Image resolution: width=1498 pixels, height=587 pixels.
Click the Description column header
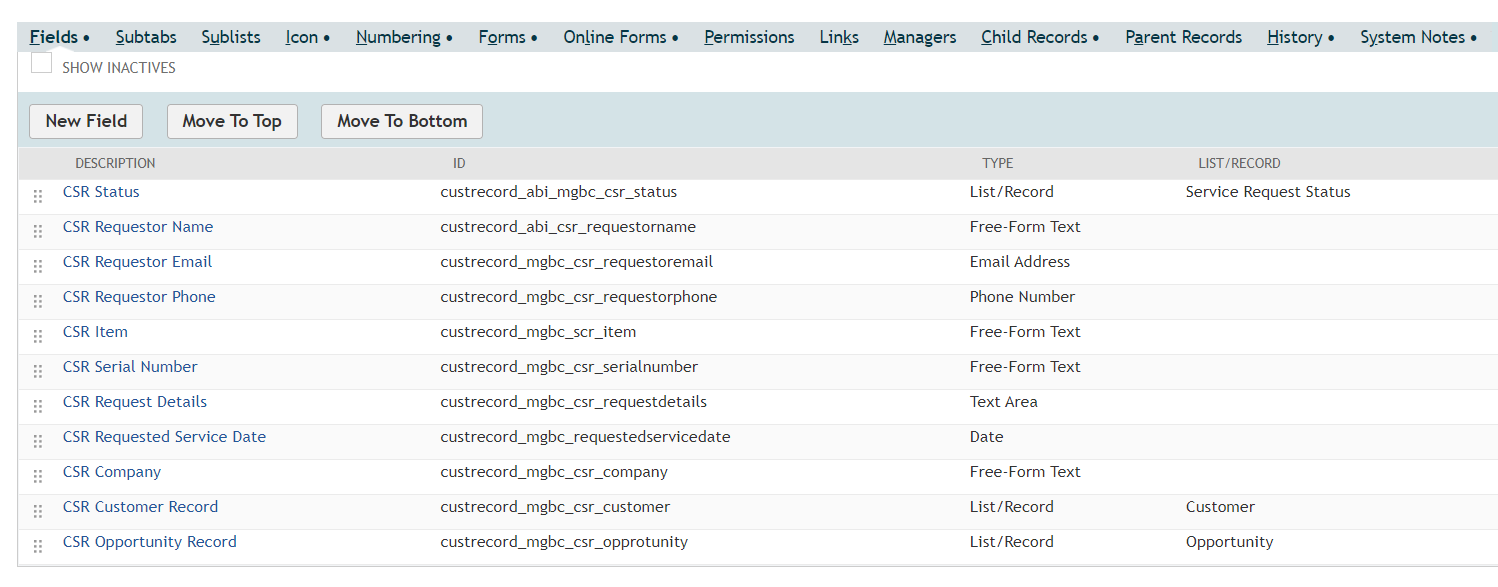pyautogui.click(x=115, y=163)
